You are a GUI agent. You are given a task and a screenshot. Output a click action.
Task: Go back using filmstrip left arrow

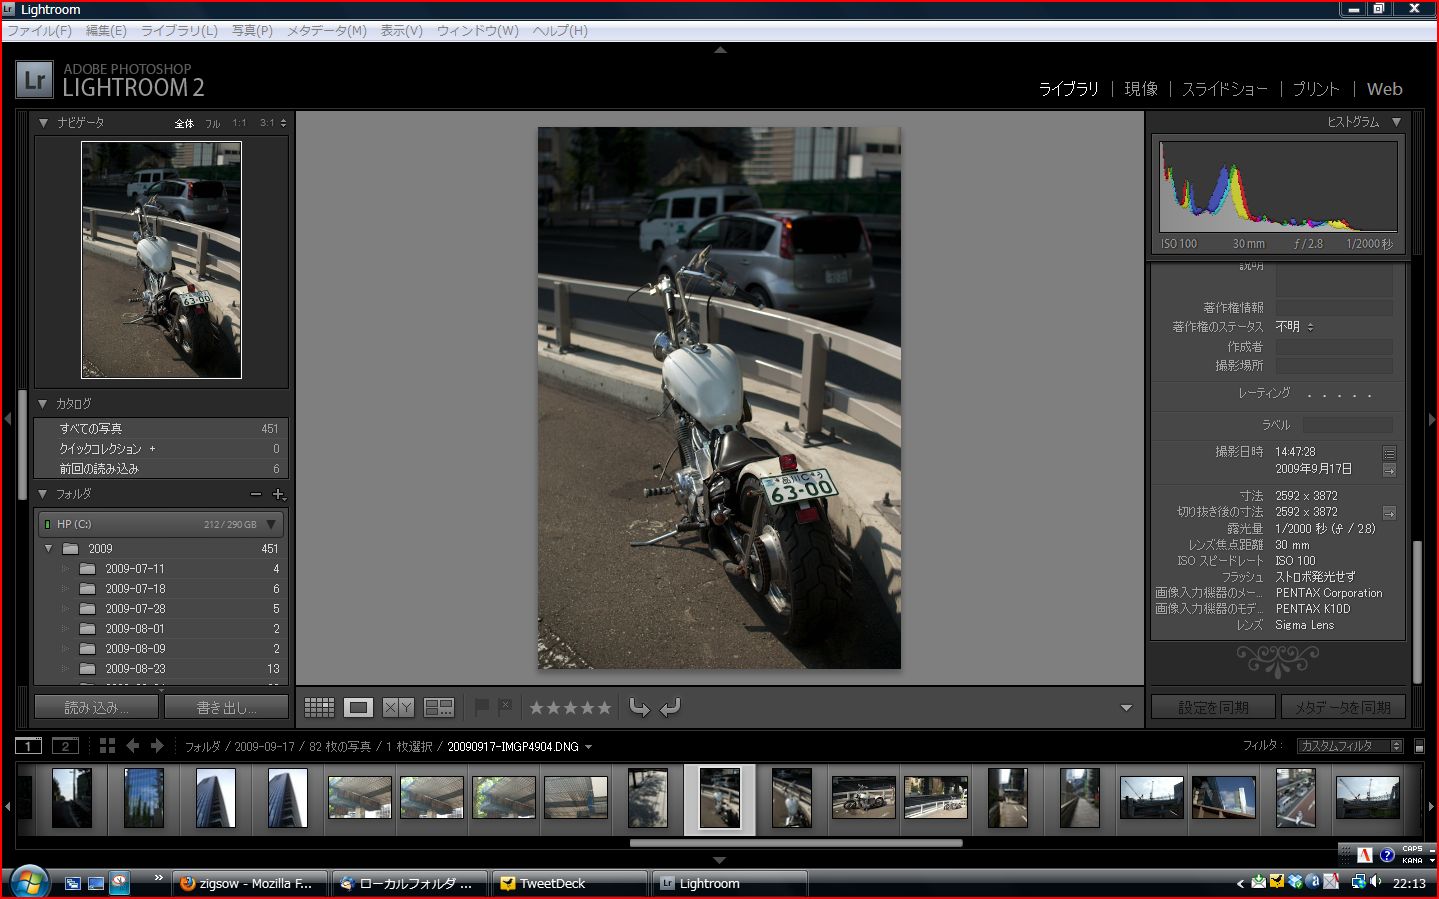pos(133,746)
